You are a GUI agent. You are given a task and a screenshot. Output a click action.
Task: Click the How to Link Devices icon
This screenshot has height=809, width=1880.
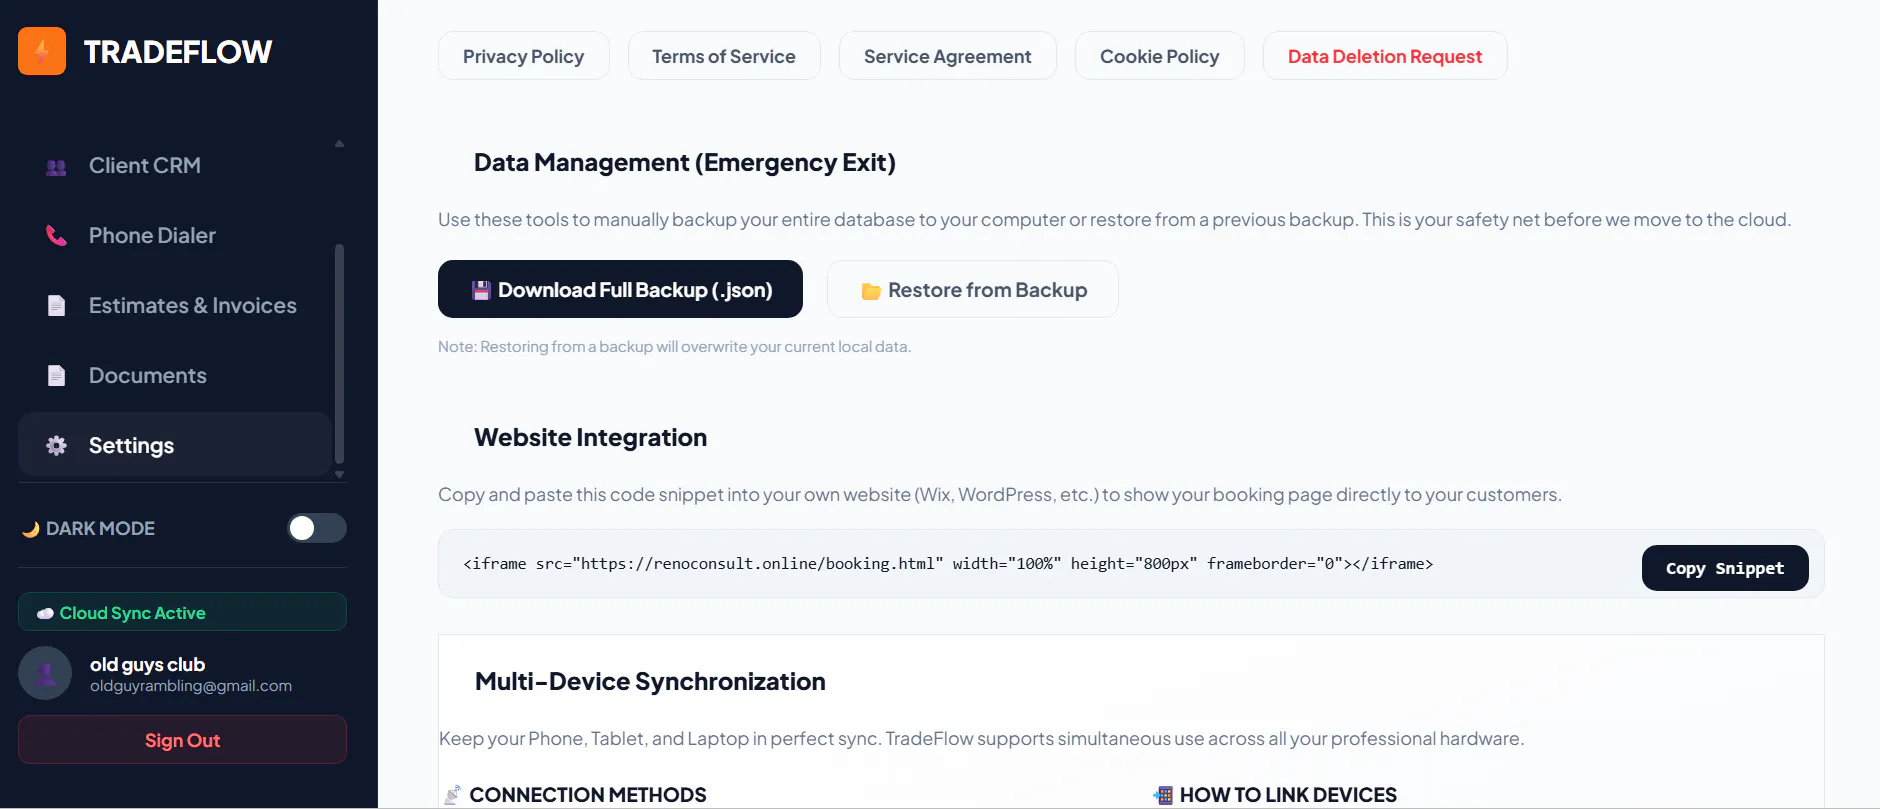1163,795
